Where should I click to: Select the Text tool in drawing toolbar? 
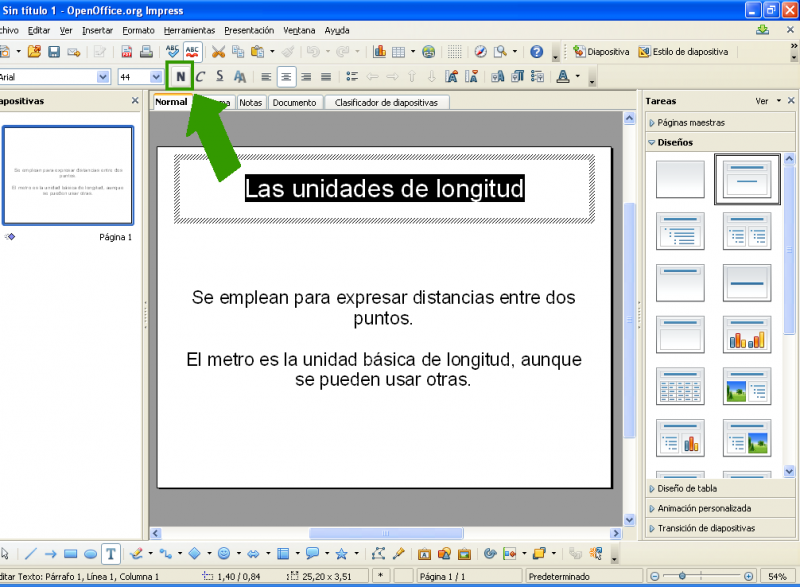pos(110,553)
